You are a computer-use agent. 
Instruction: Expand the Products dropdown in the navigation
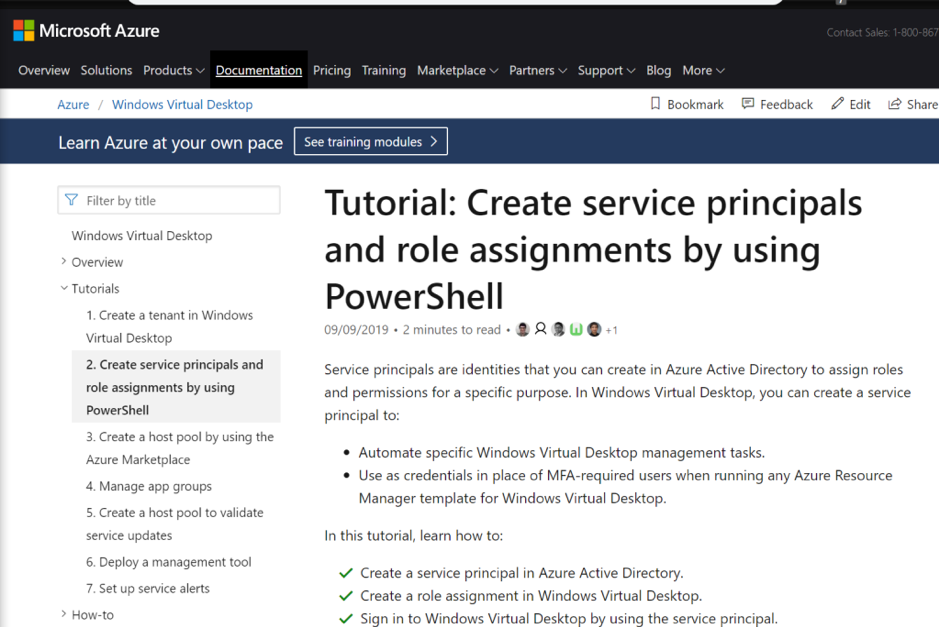coord(174,70)
